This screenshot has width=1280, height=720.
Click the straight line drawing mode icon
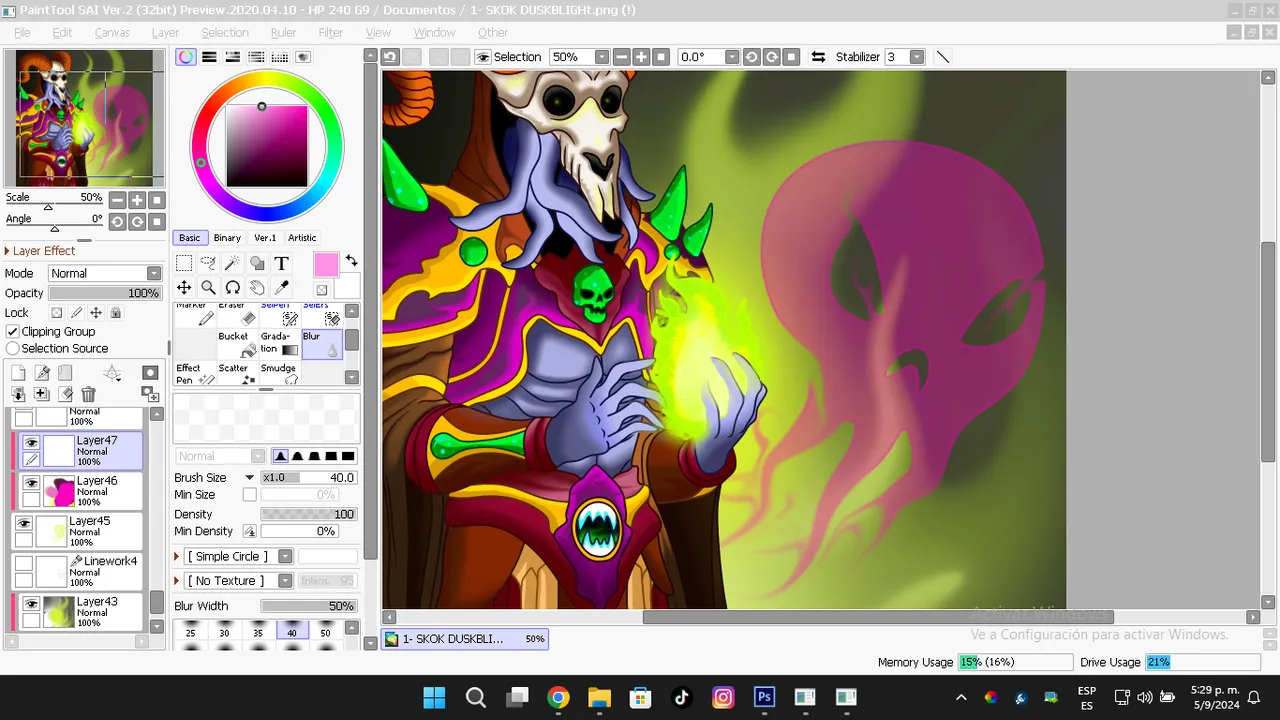coord(942,57)
